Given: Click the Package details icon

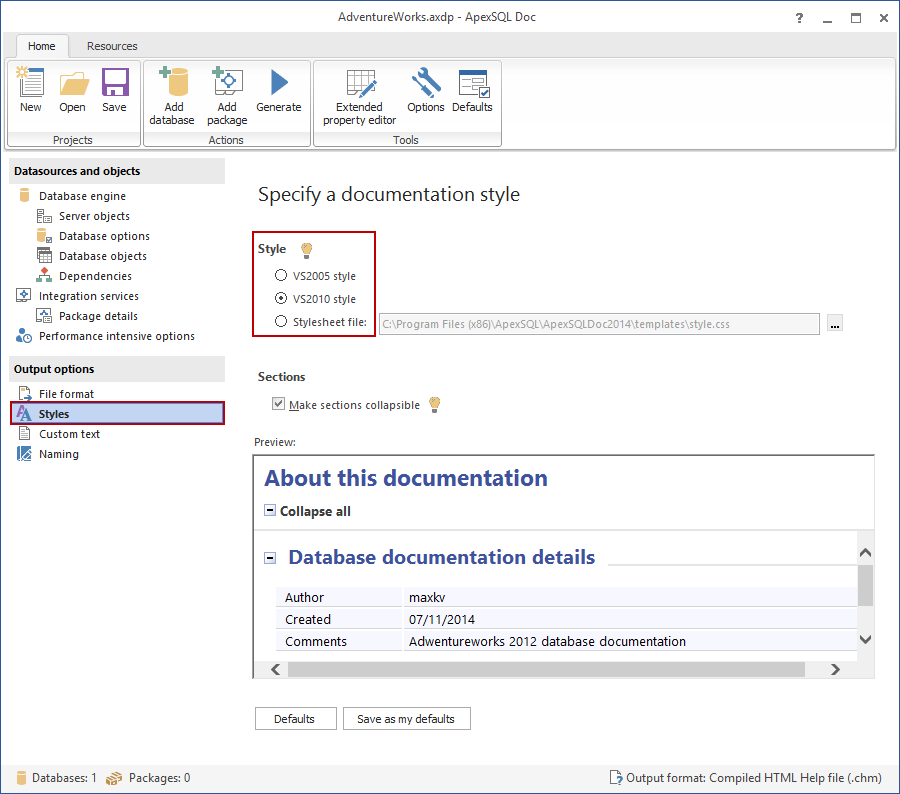Looking at the screenshot, I should point(44,315).
